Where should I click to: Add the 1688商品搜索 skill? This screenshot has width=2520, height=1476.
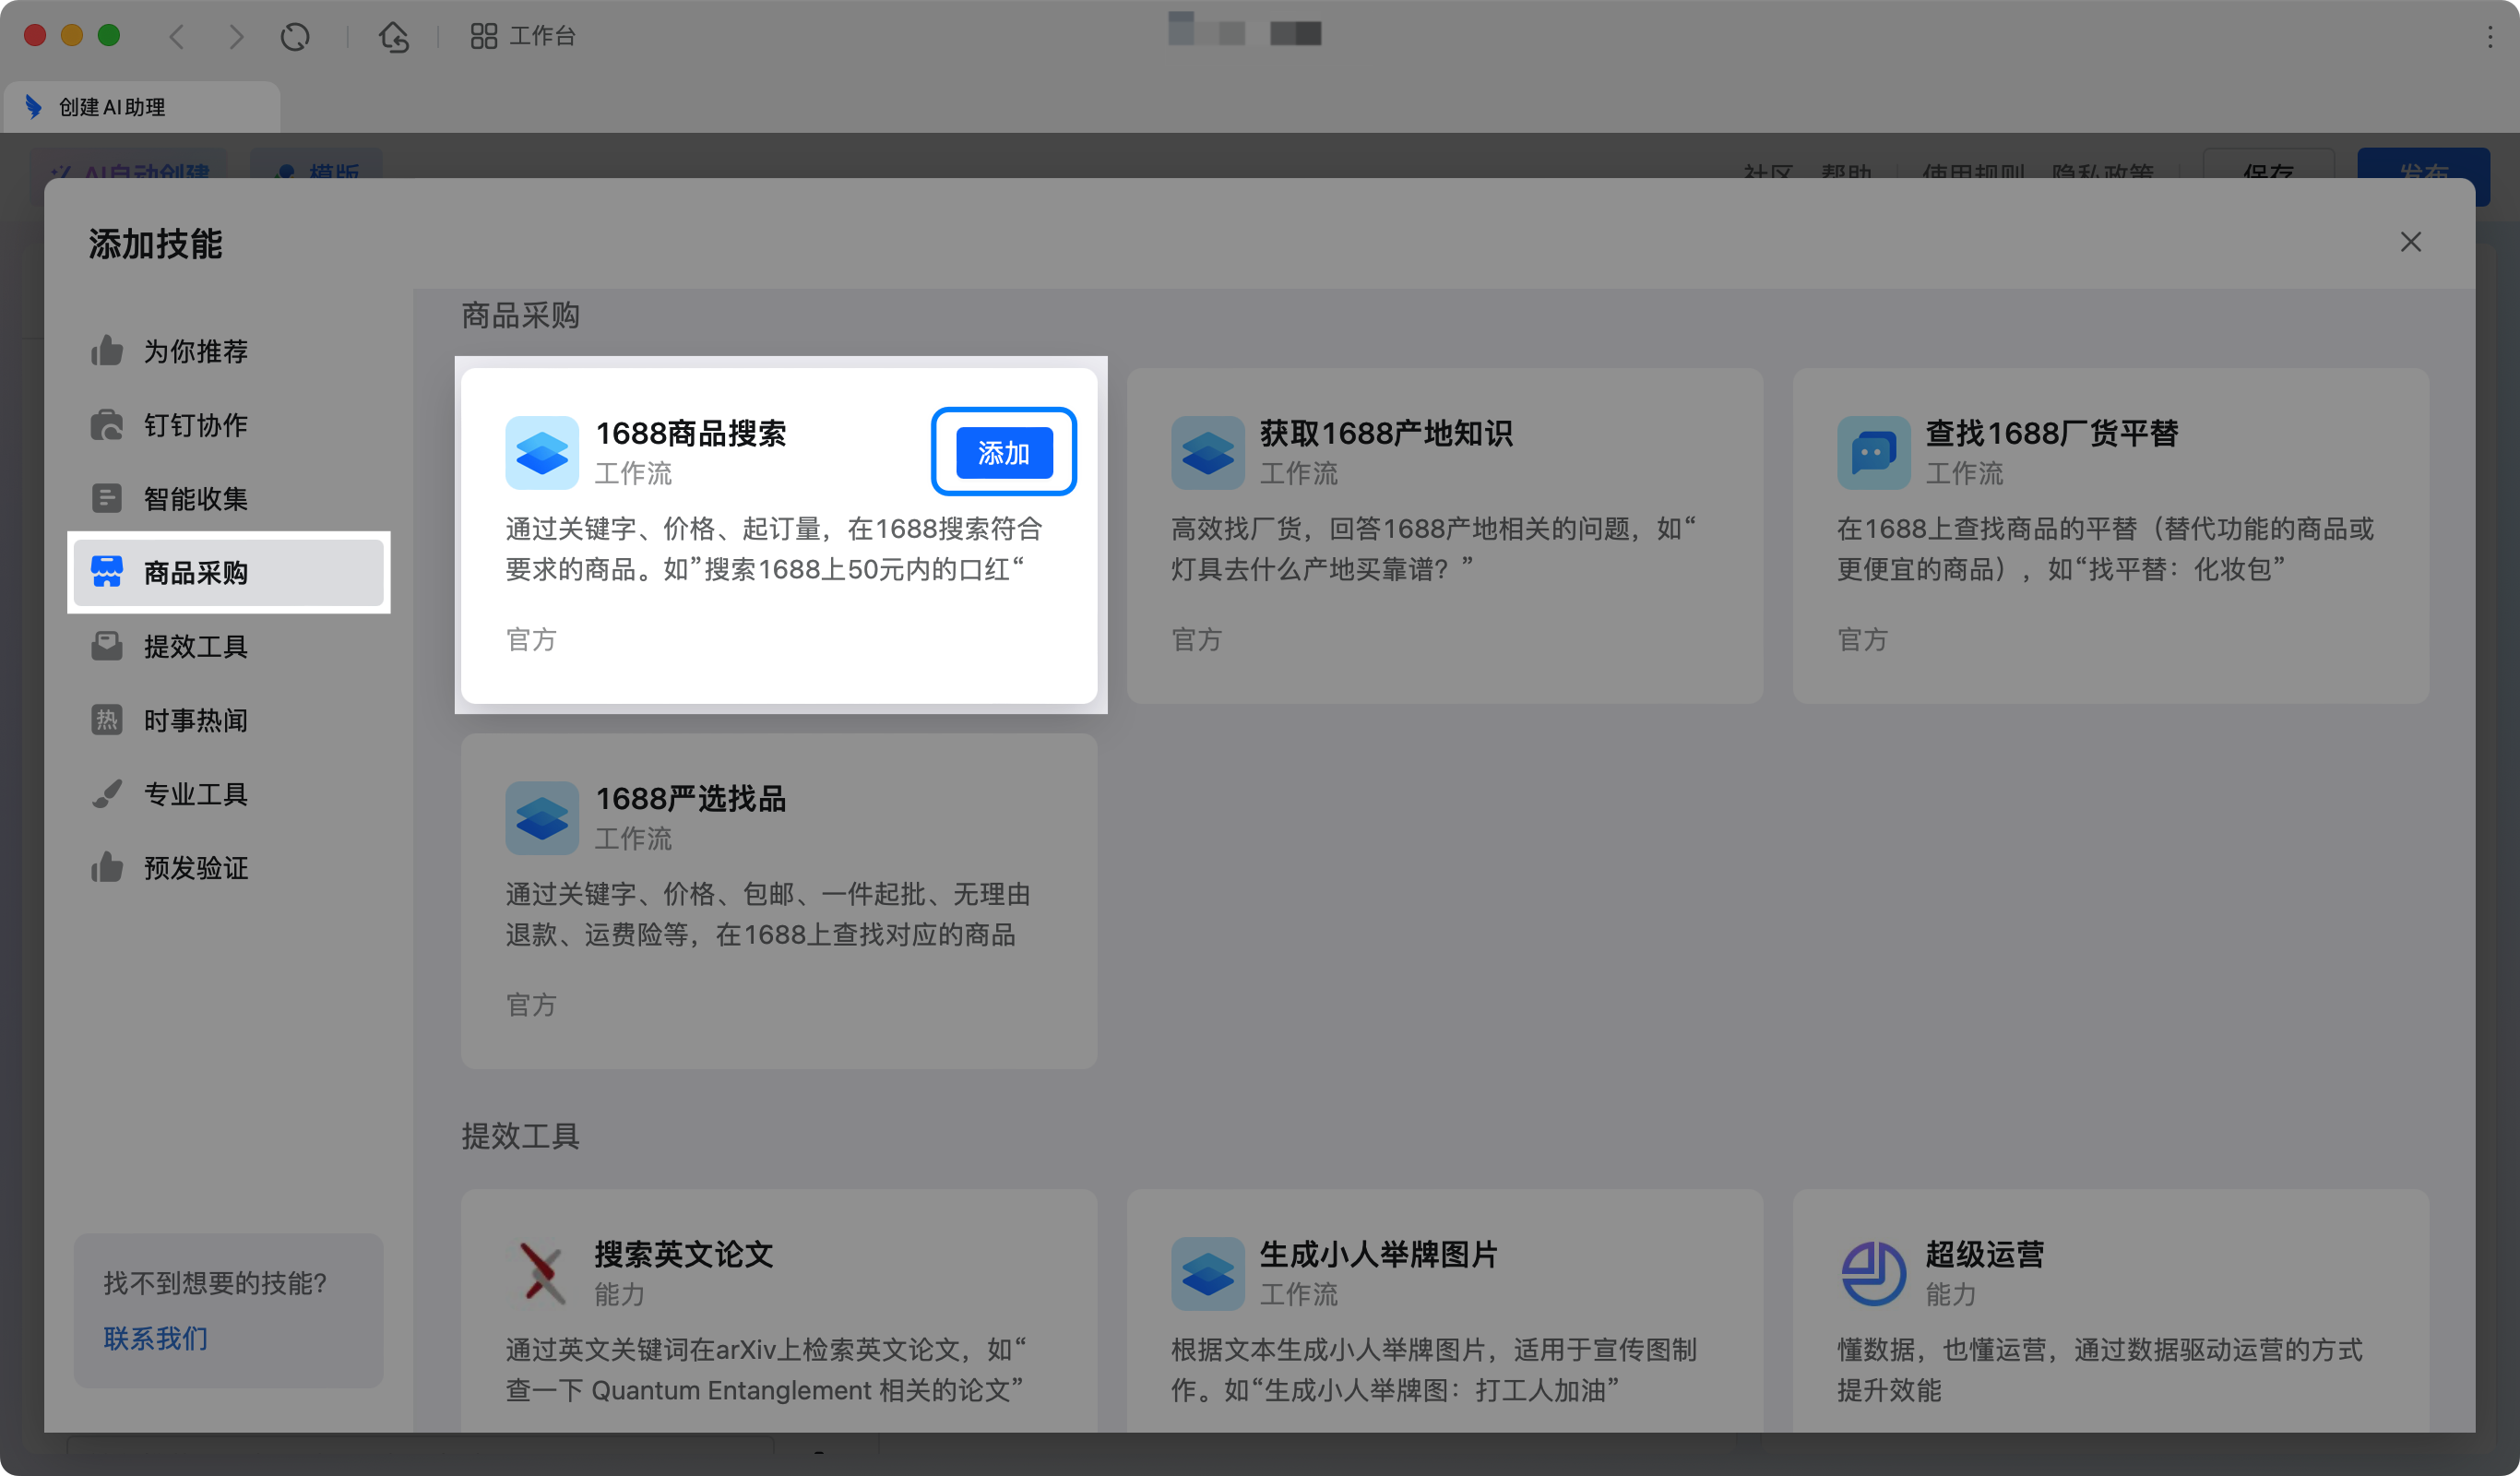click(1003, 453)
